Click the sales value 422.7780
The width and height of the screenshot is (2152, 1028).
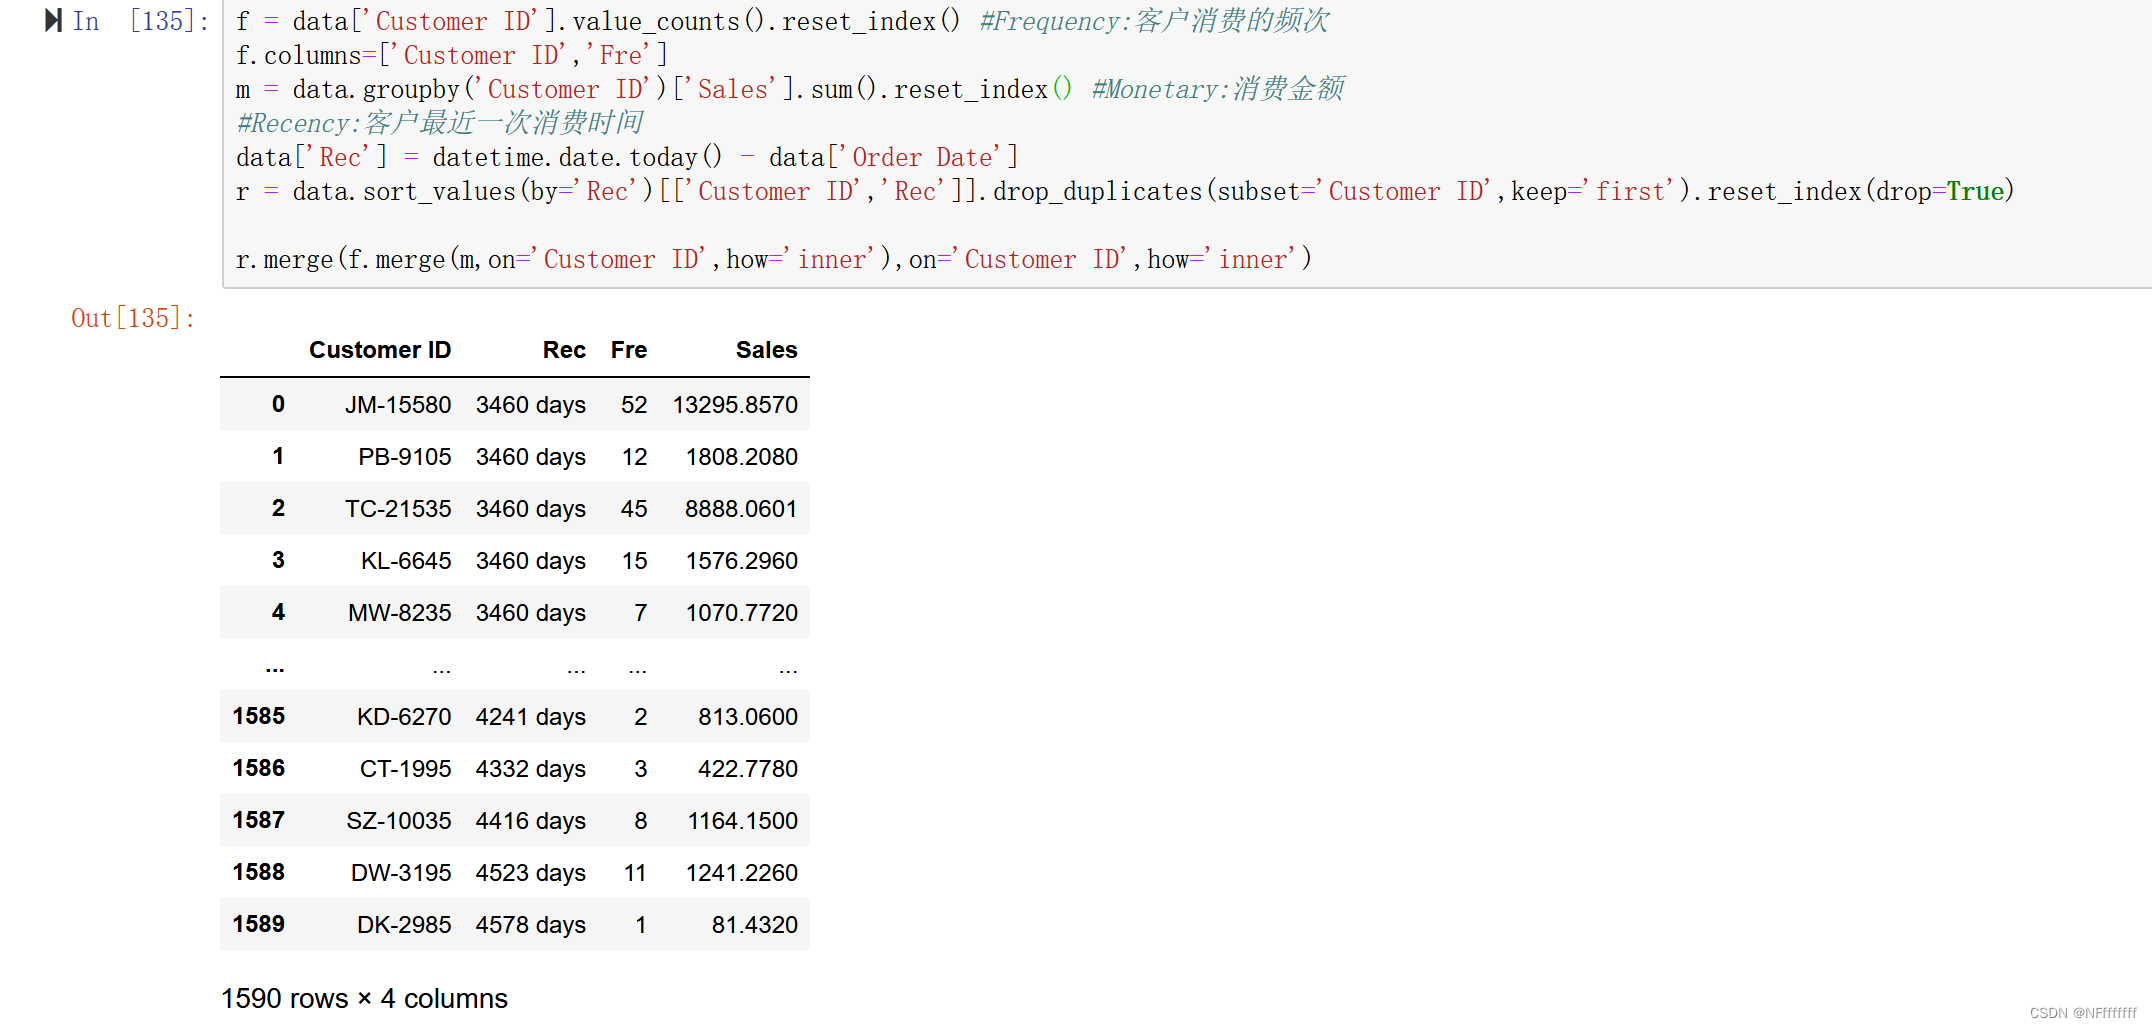[748, 769]
